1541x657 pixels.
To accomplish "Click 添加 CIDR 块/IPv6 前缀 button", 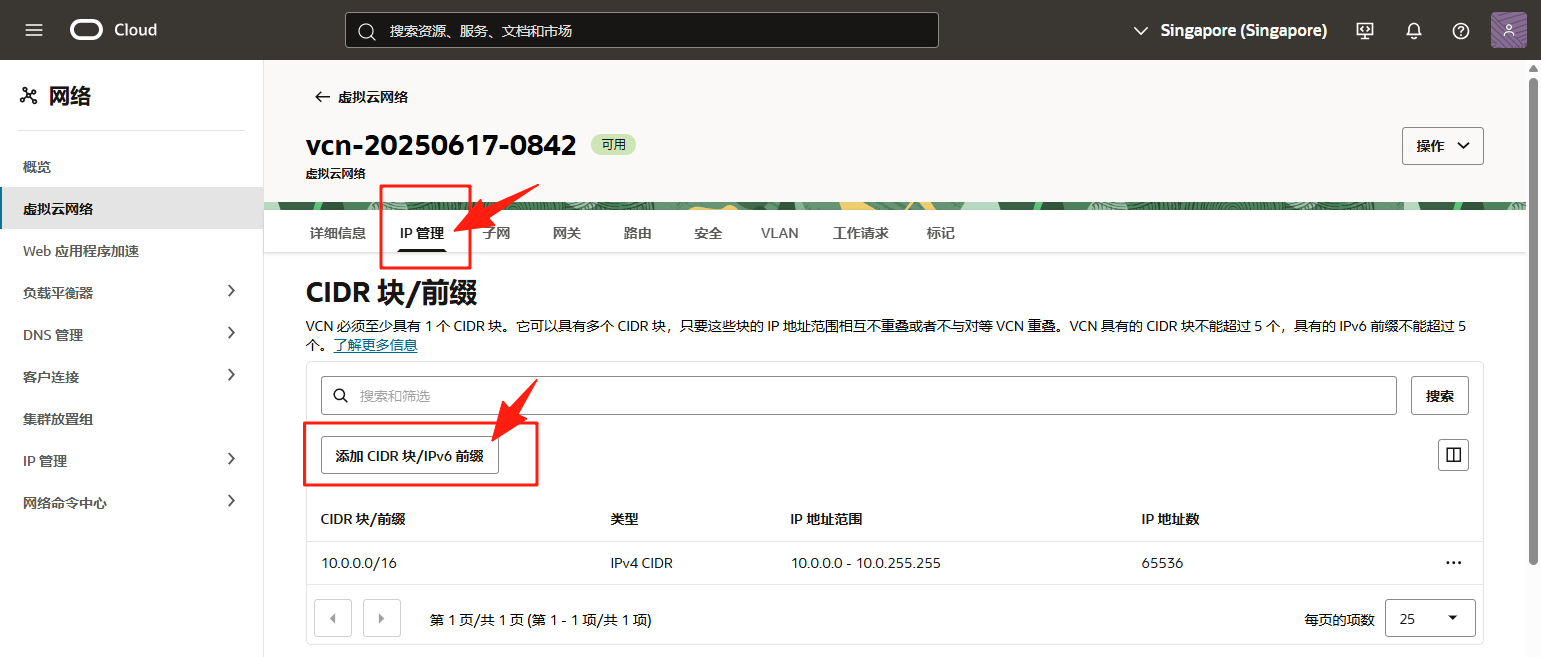I will [x=409, y=455].
